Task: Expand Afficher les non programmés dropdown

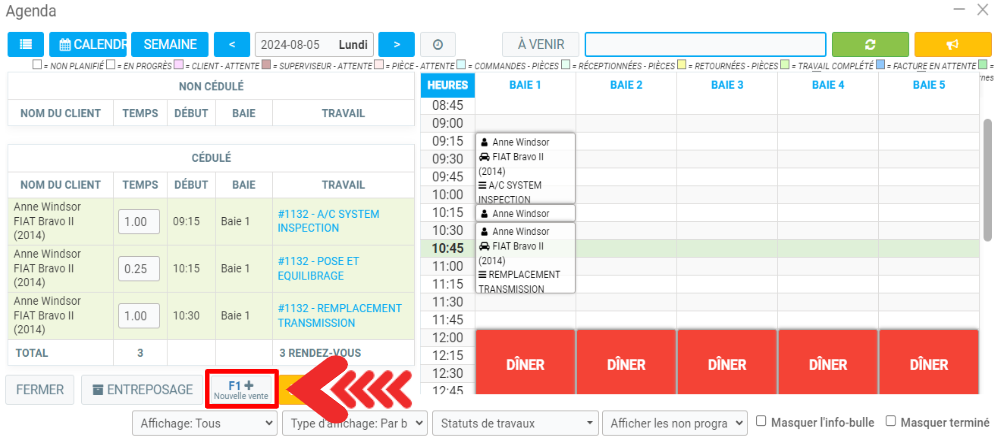Action: tap(675, 423)
